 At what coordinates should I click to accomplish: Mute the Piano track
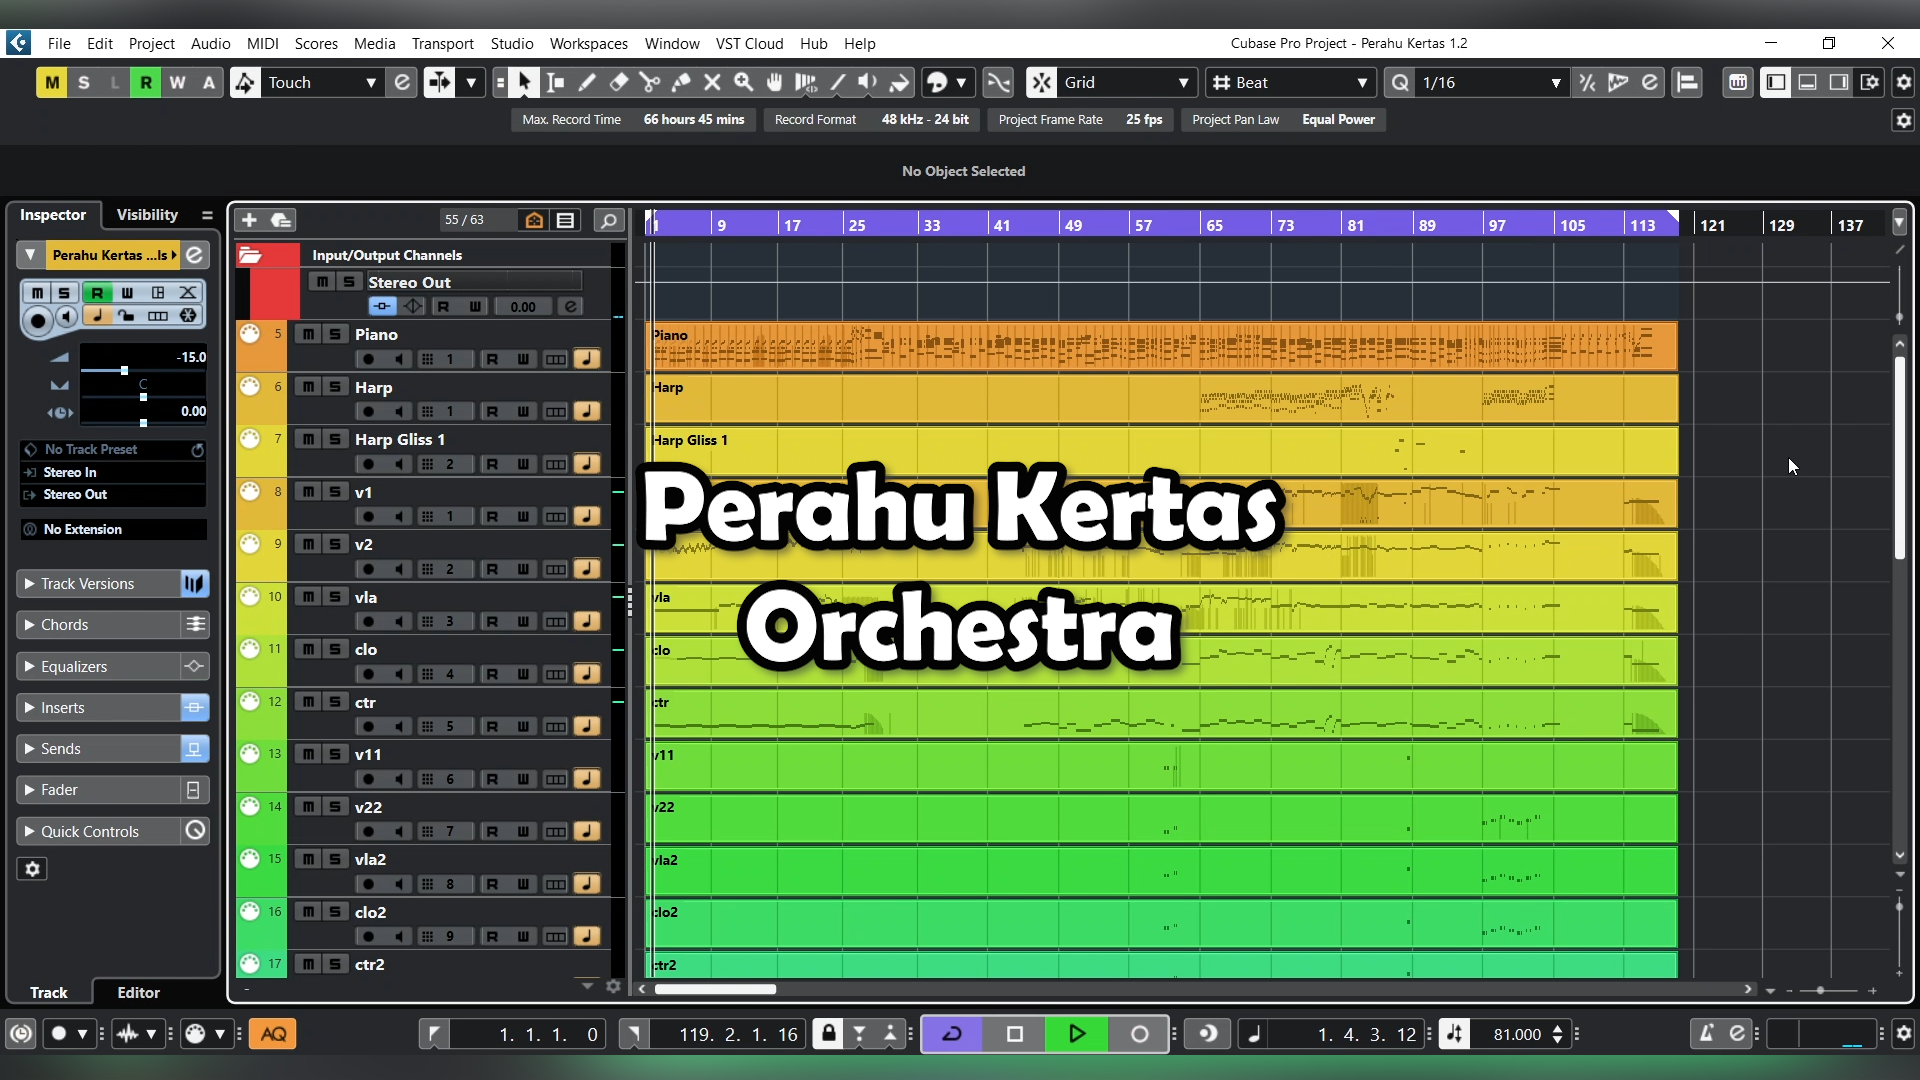pos(309,334)
